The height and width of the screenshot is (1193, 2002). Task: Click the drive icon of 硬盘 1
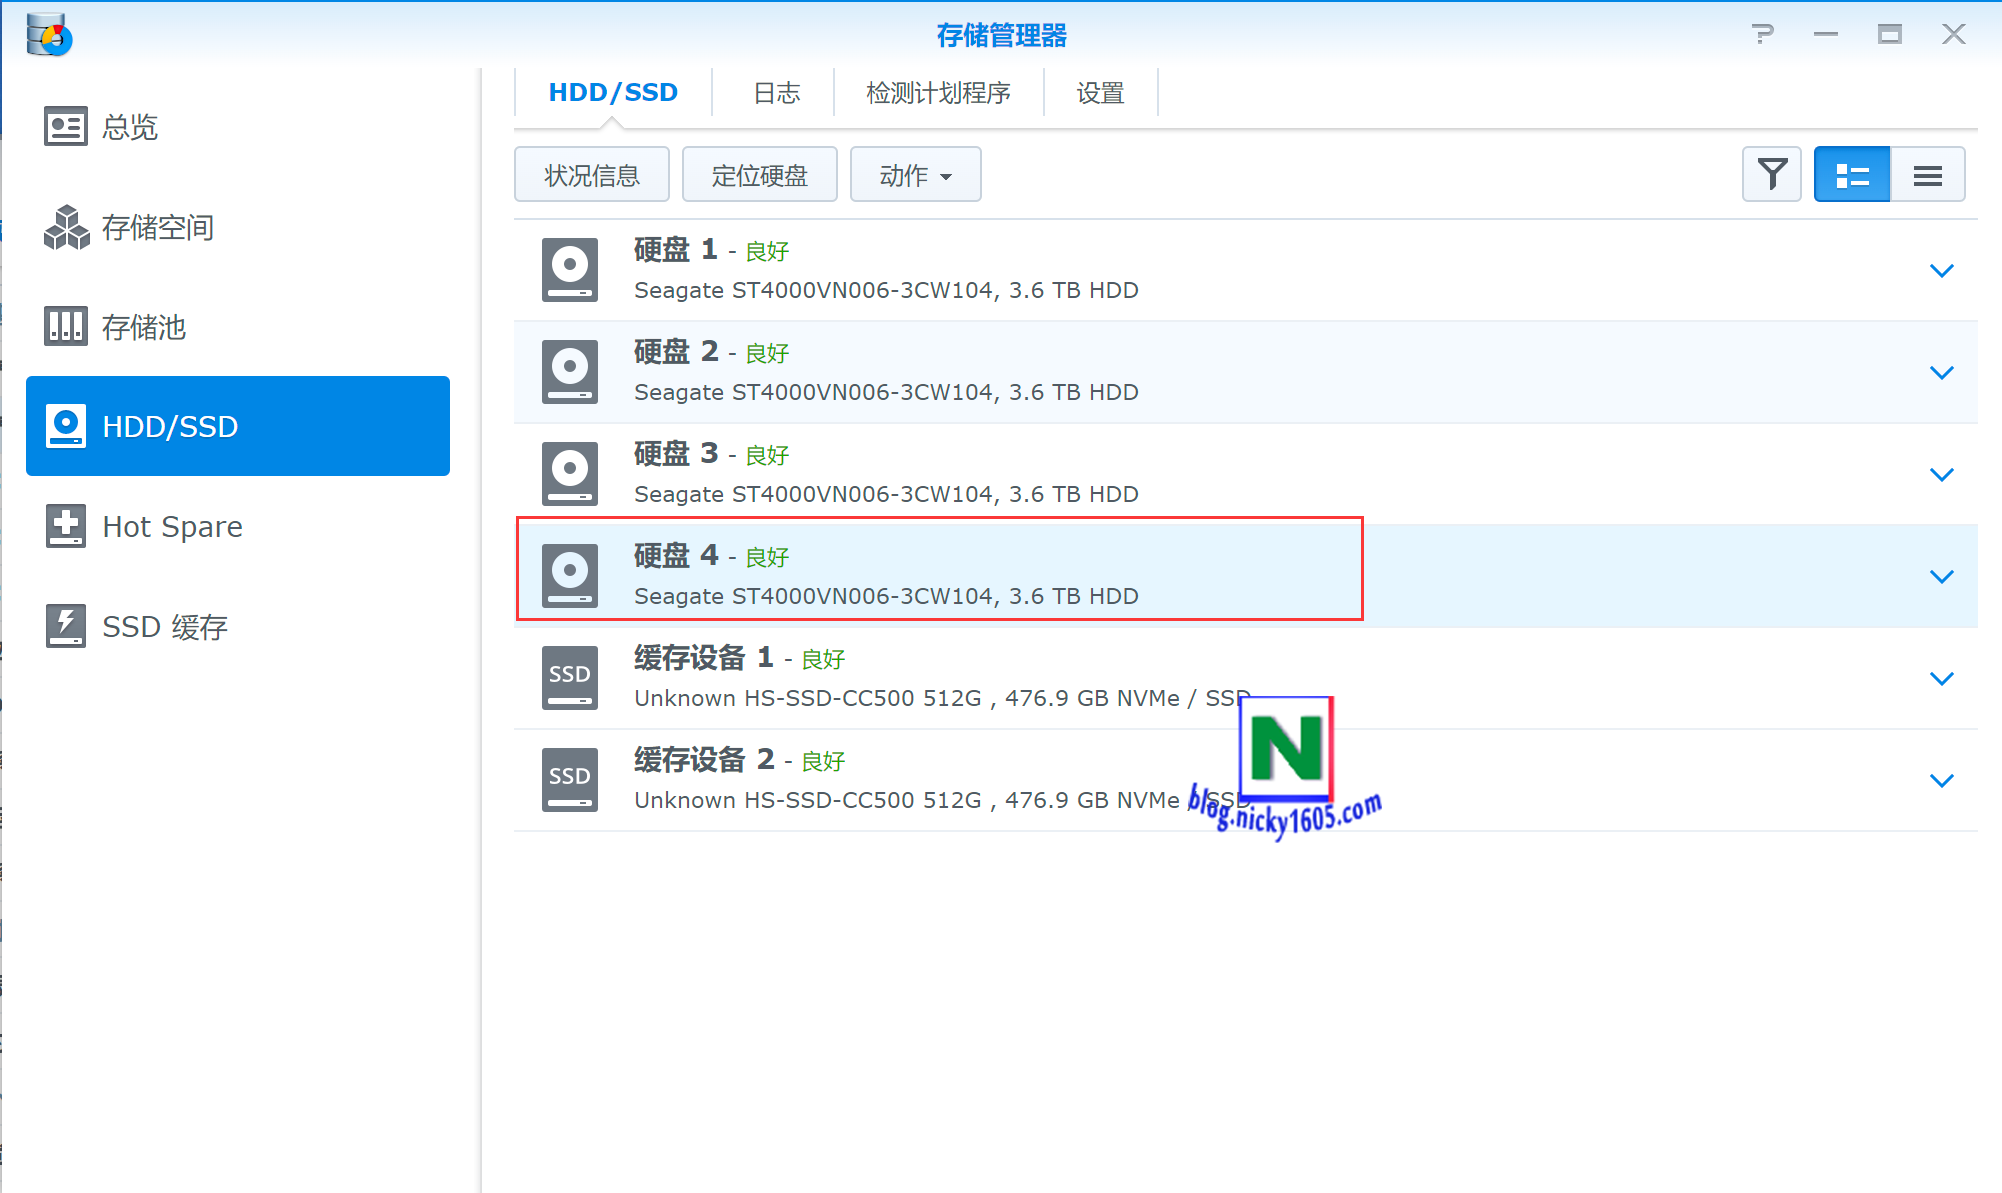(570, 270)
